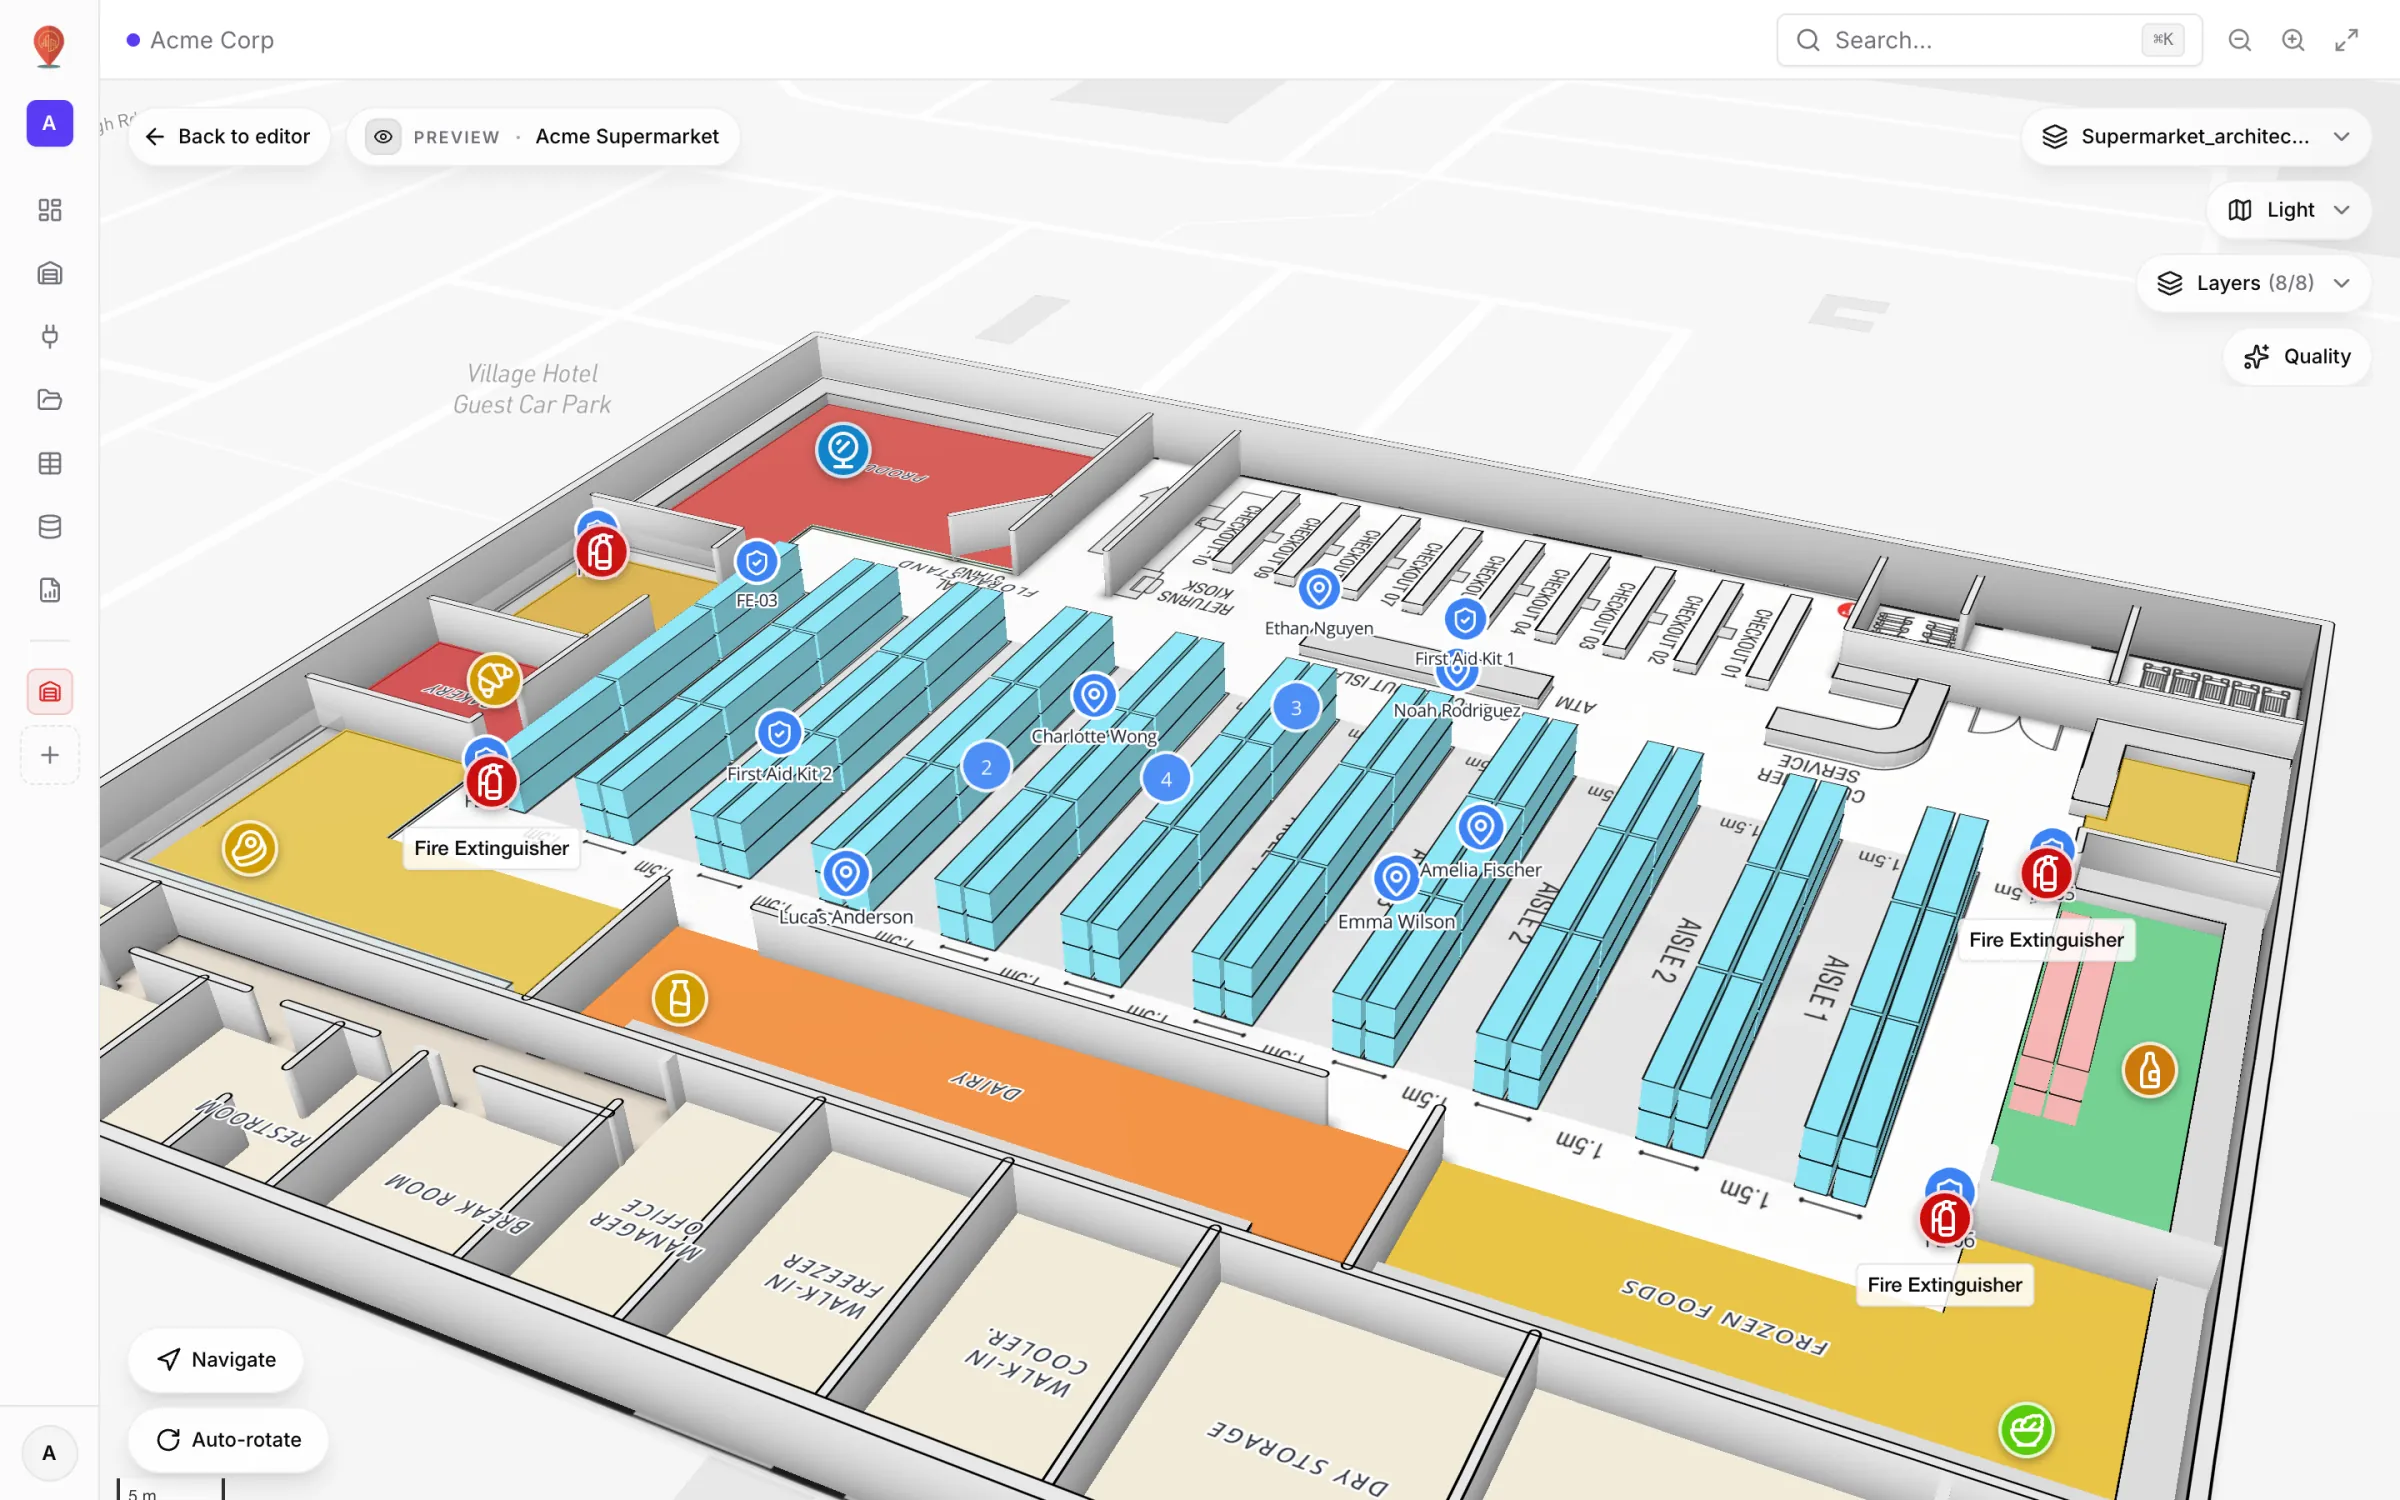Click the dairy bottle marker on orange zone
This screenshot has width=2400, height=1500.
[680, 998]
